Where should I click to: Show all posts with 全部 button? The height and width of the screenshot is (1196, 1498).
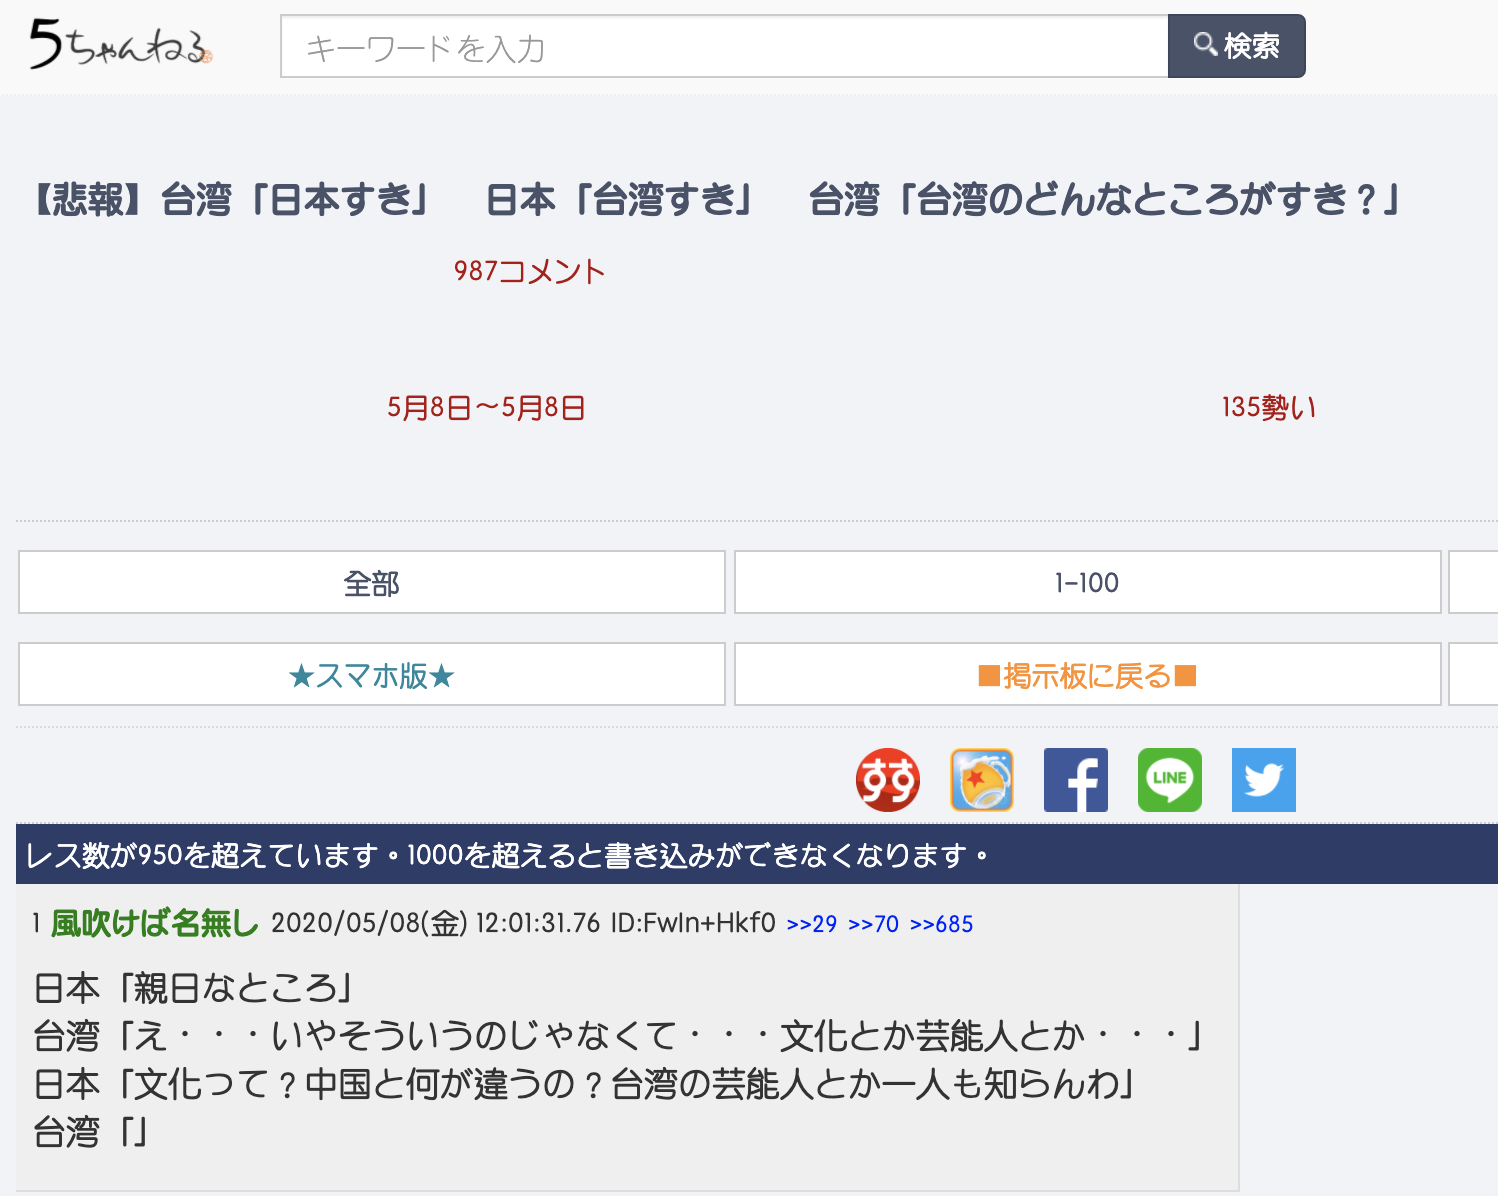pos(372,582)
